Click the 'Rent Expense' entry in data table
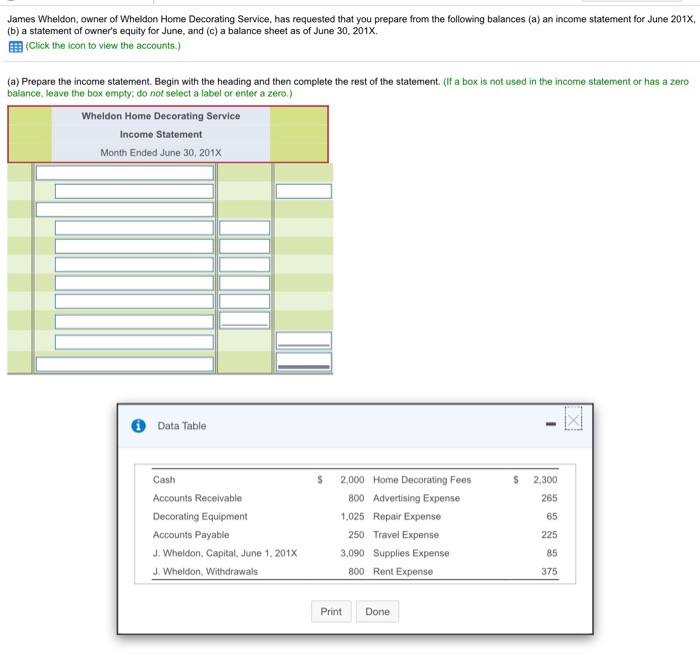700x658 pixels. [x=403, y=571]
